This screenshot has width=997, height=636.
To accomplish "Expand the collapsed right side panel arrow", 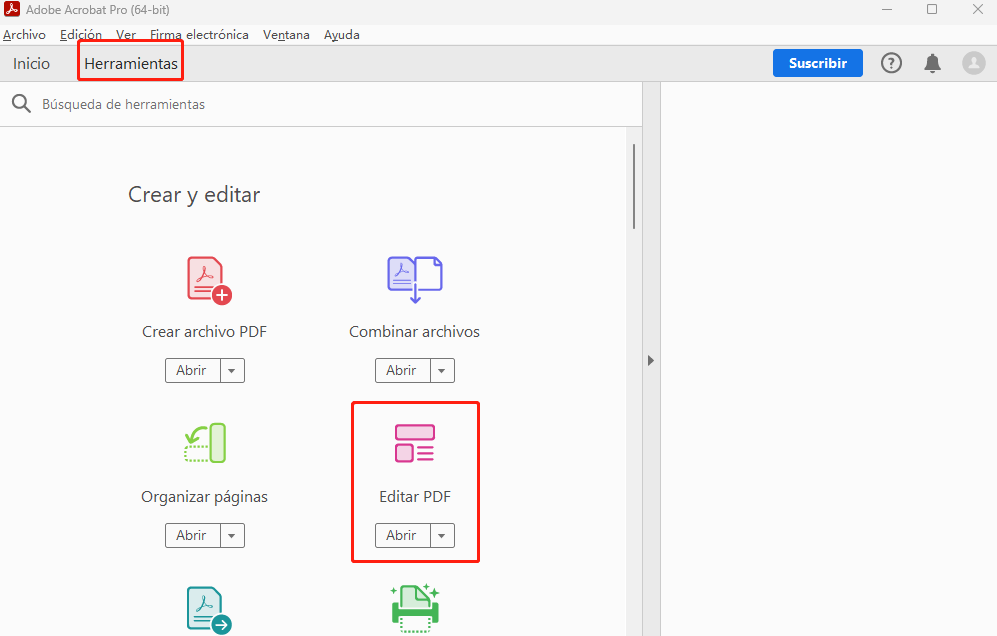I will [650, 359].
